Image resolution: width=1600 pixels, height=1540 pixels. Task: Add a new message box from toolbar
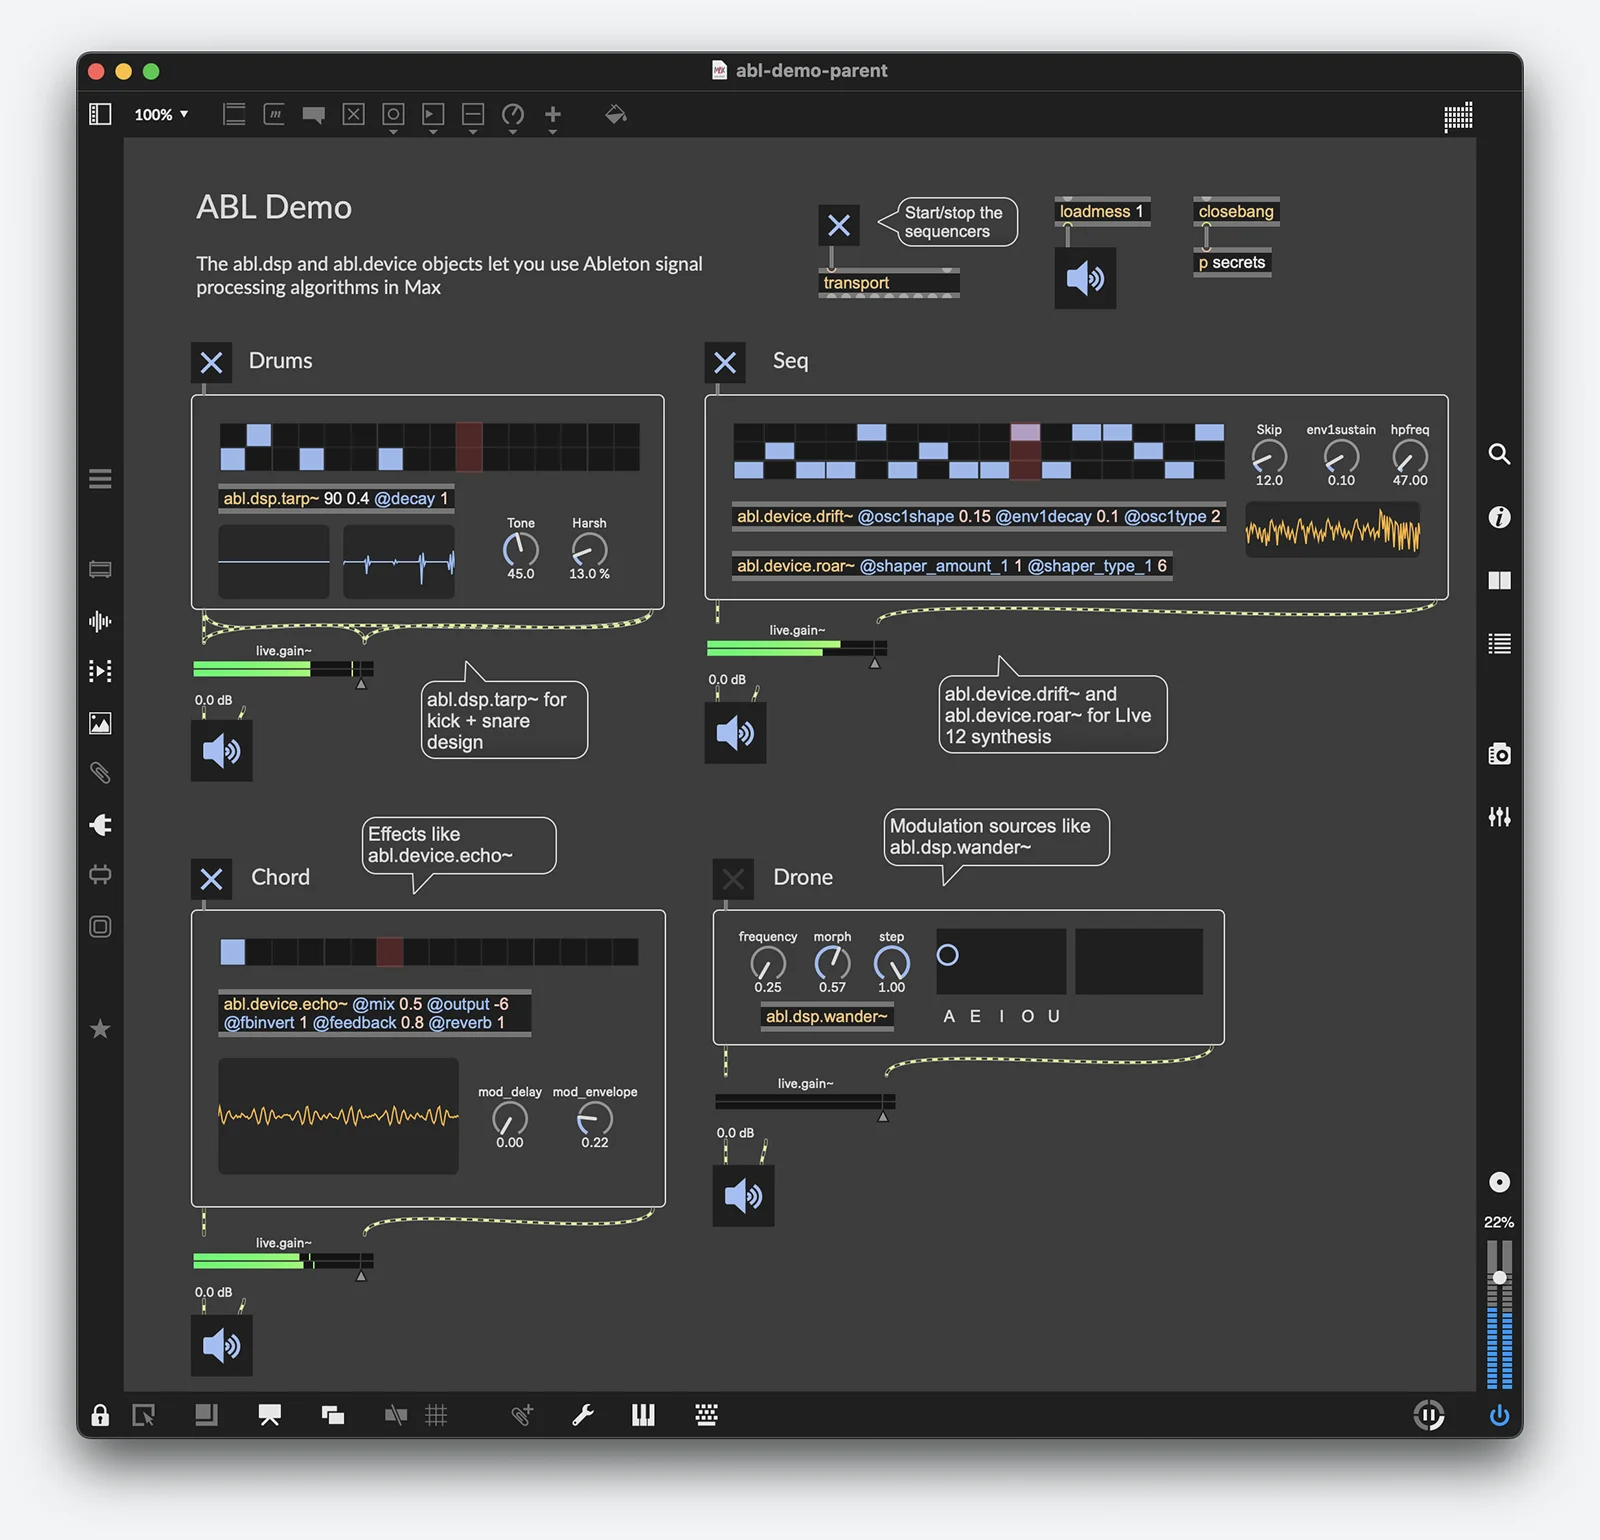pyautogui.click(x=274, y=115)
